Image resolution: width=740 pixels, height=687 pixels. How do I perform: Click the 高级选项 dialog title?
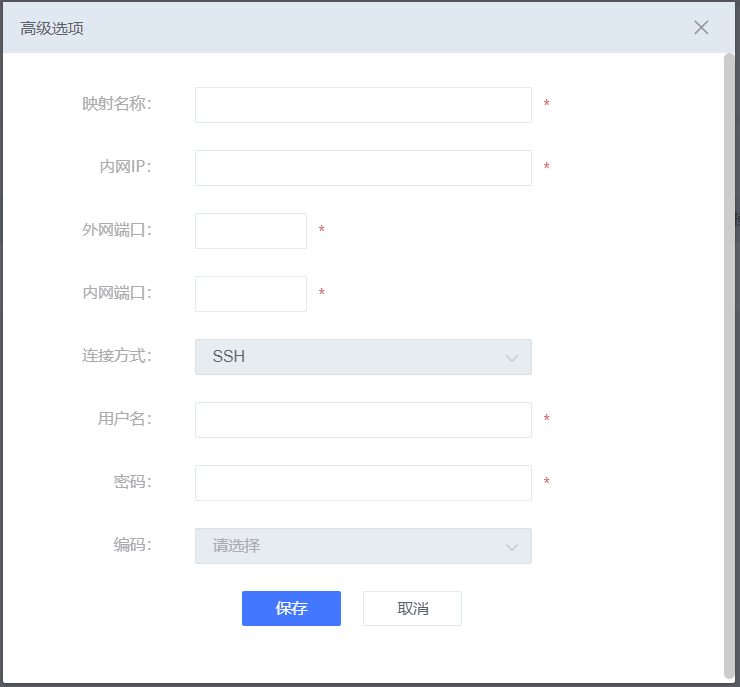click(52, 28)
